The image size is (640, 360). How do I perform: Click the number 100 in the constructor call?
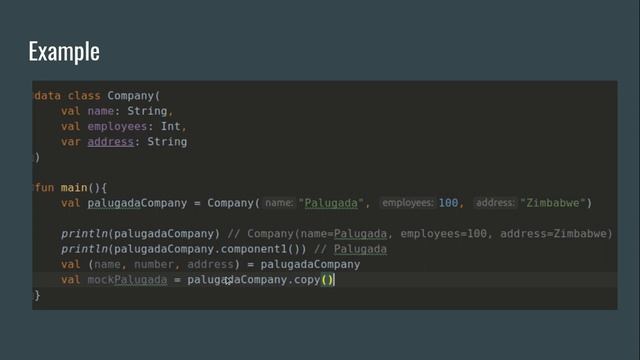tap(448, 203)
